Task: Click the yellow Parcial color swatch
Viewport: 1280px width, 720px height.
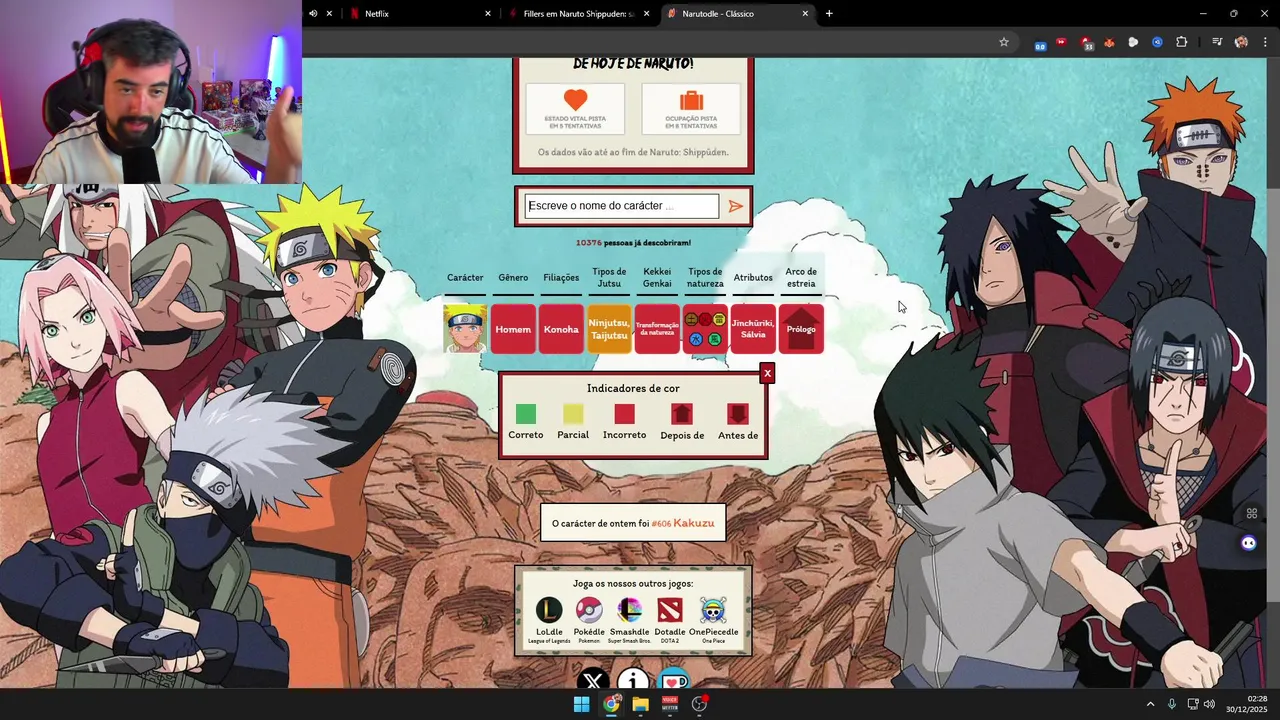Action: coord(573,414)
